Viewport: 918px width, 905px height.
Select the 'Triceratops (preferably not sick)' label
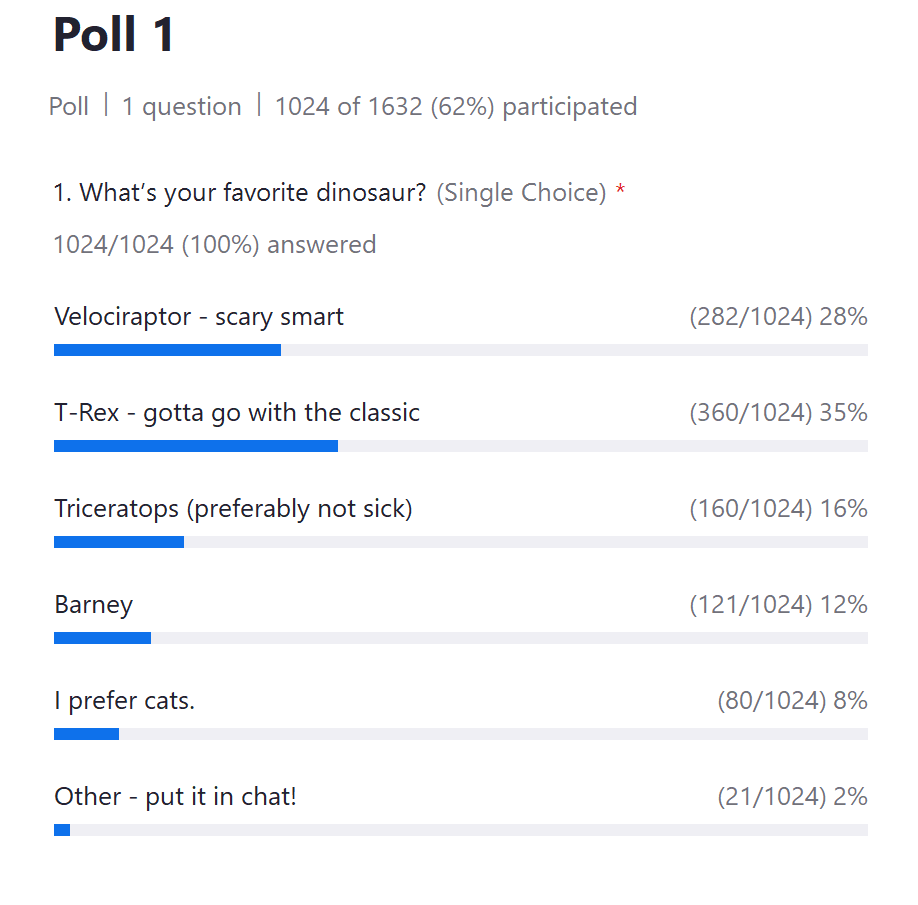coord(233,509)
